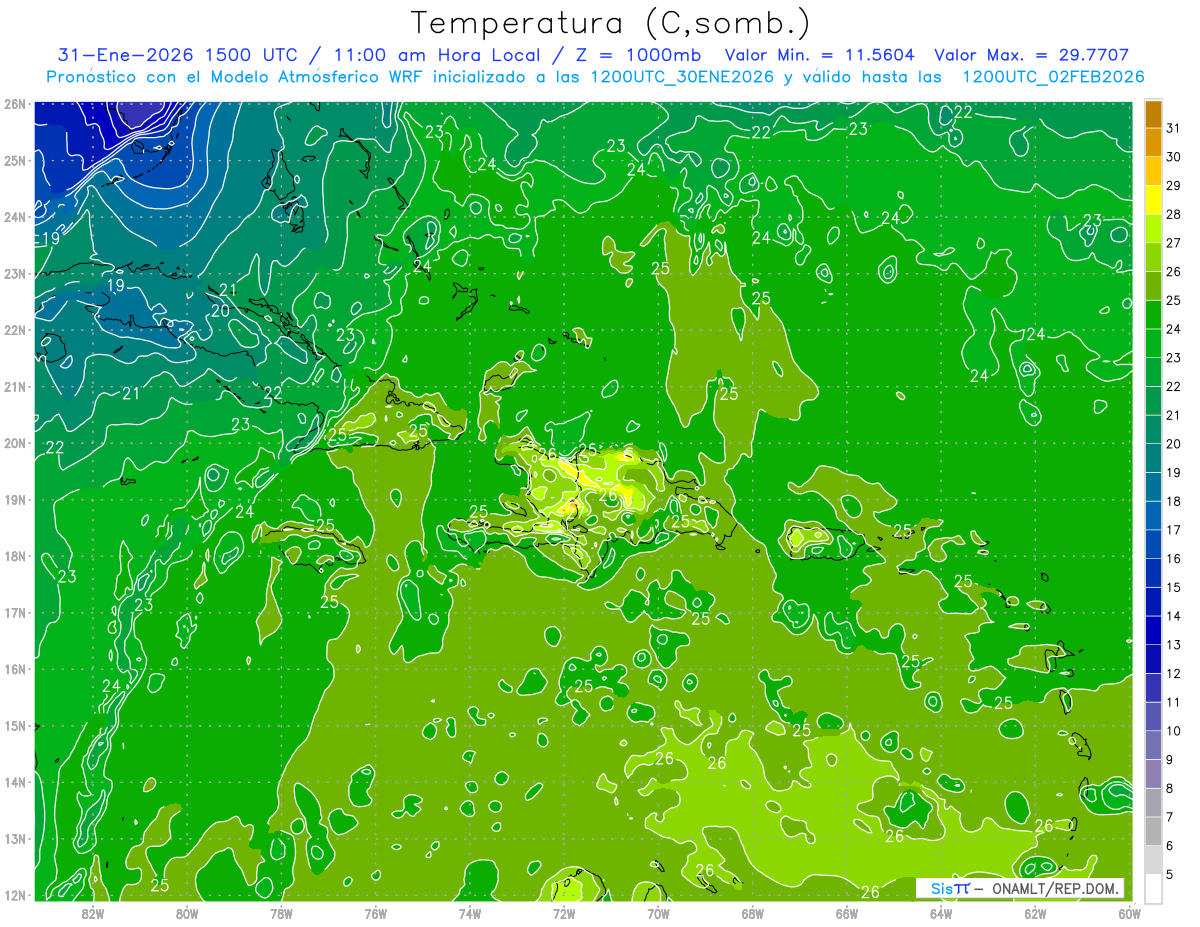Click the '62W' longitude axis label

click(x=1035, y=913)
